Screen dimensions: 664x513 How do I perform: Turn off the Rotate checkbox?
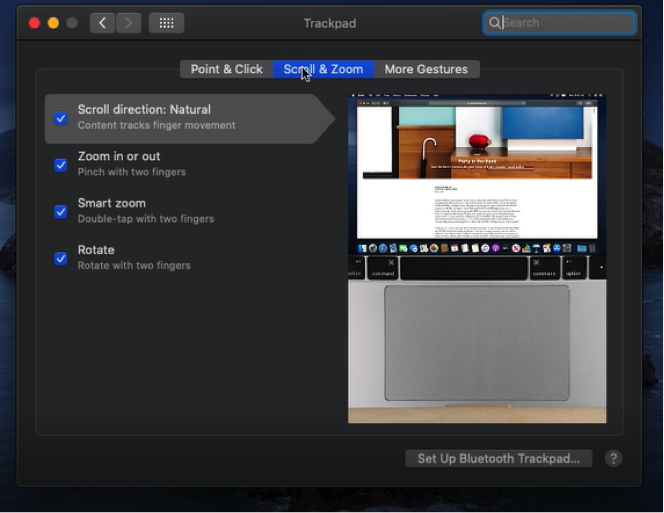[x=61, y=258]
